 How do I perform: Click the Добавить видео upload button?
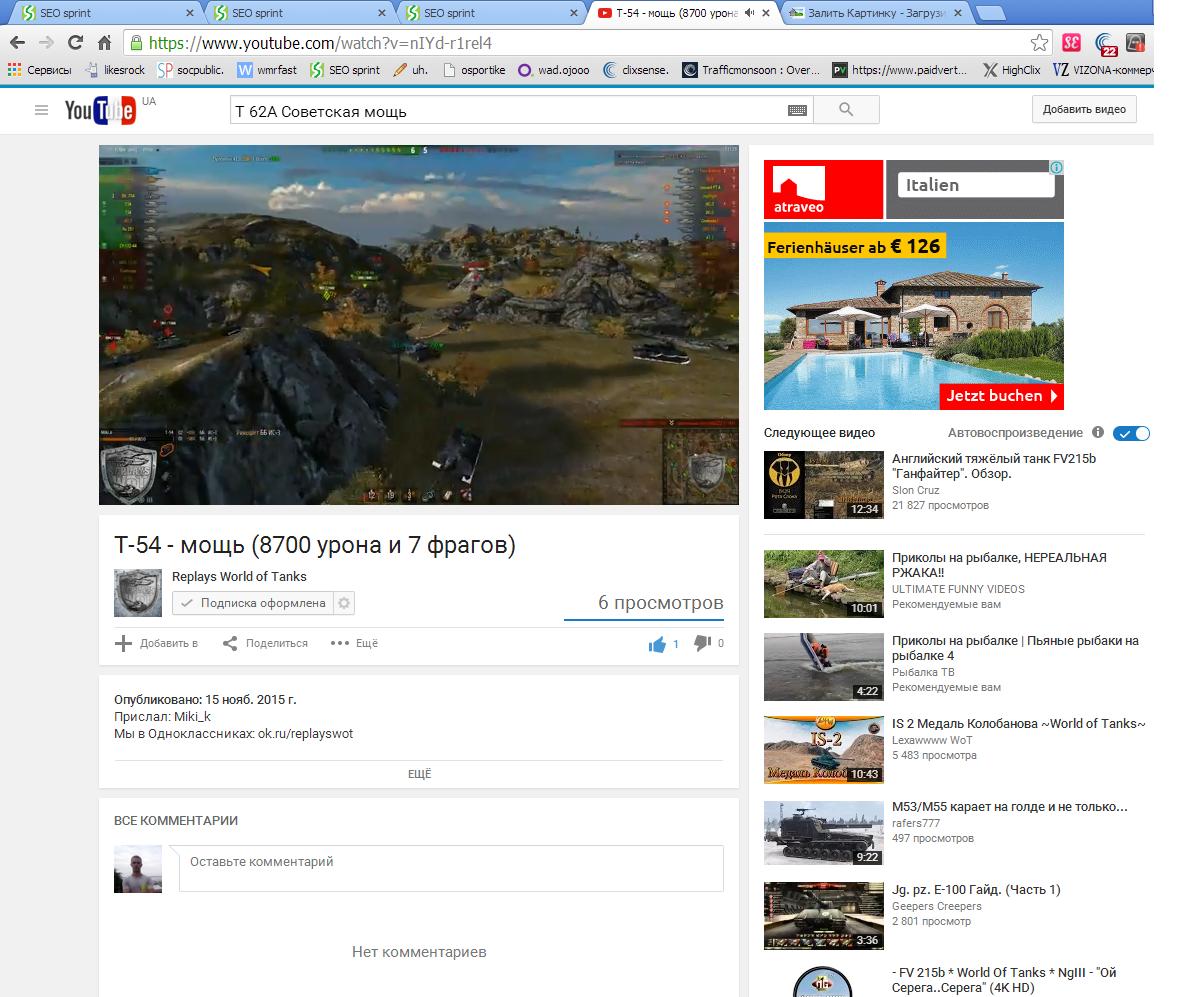1084,110
